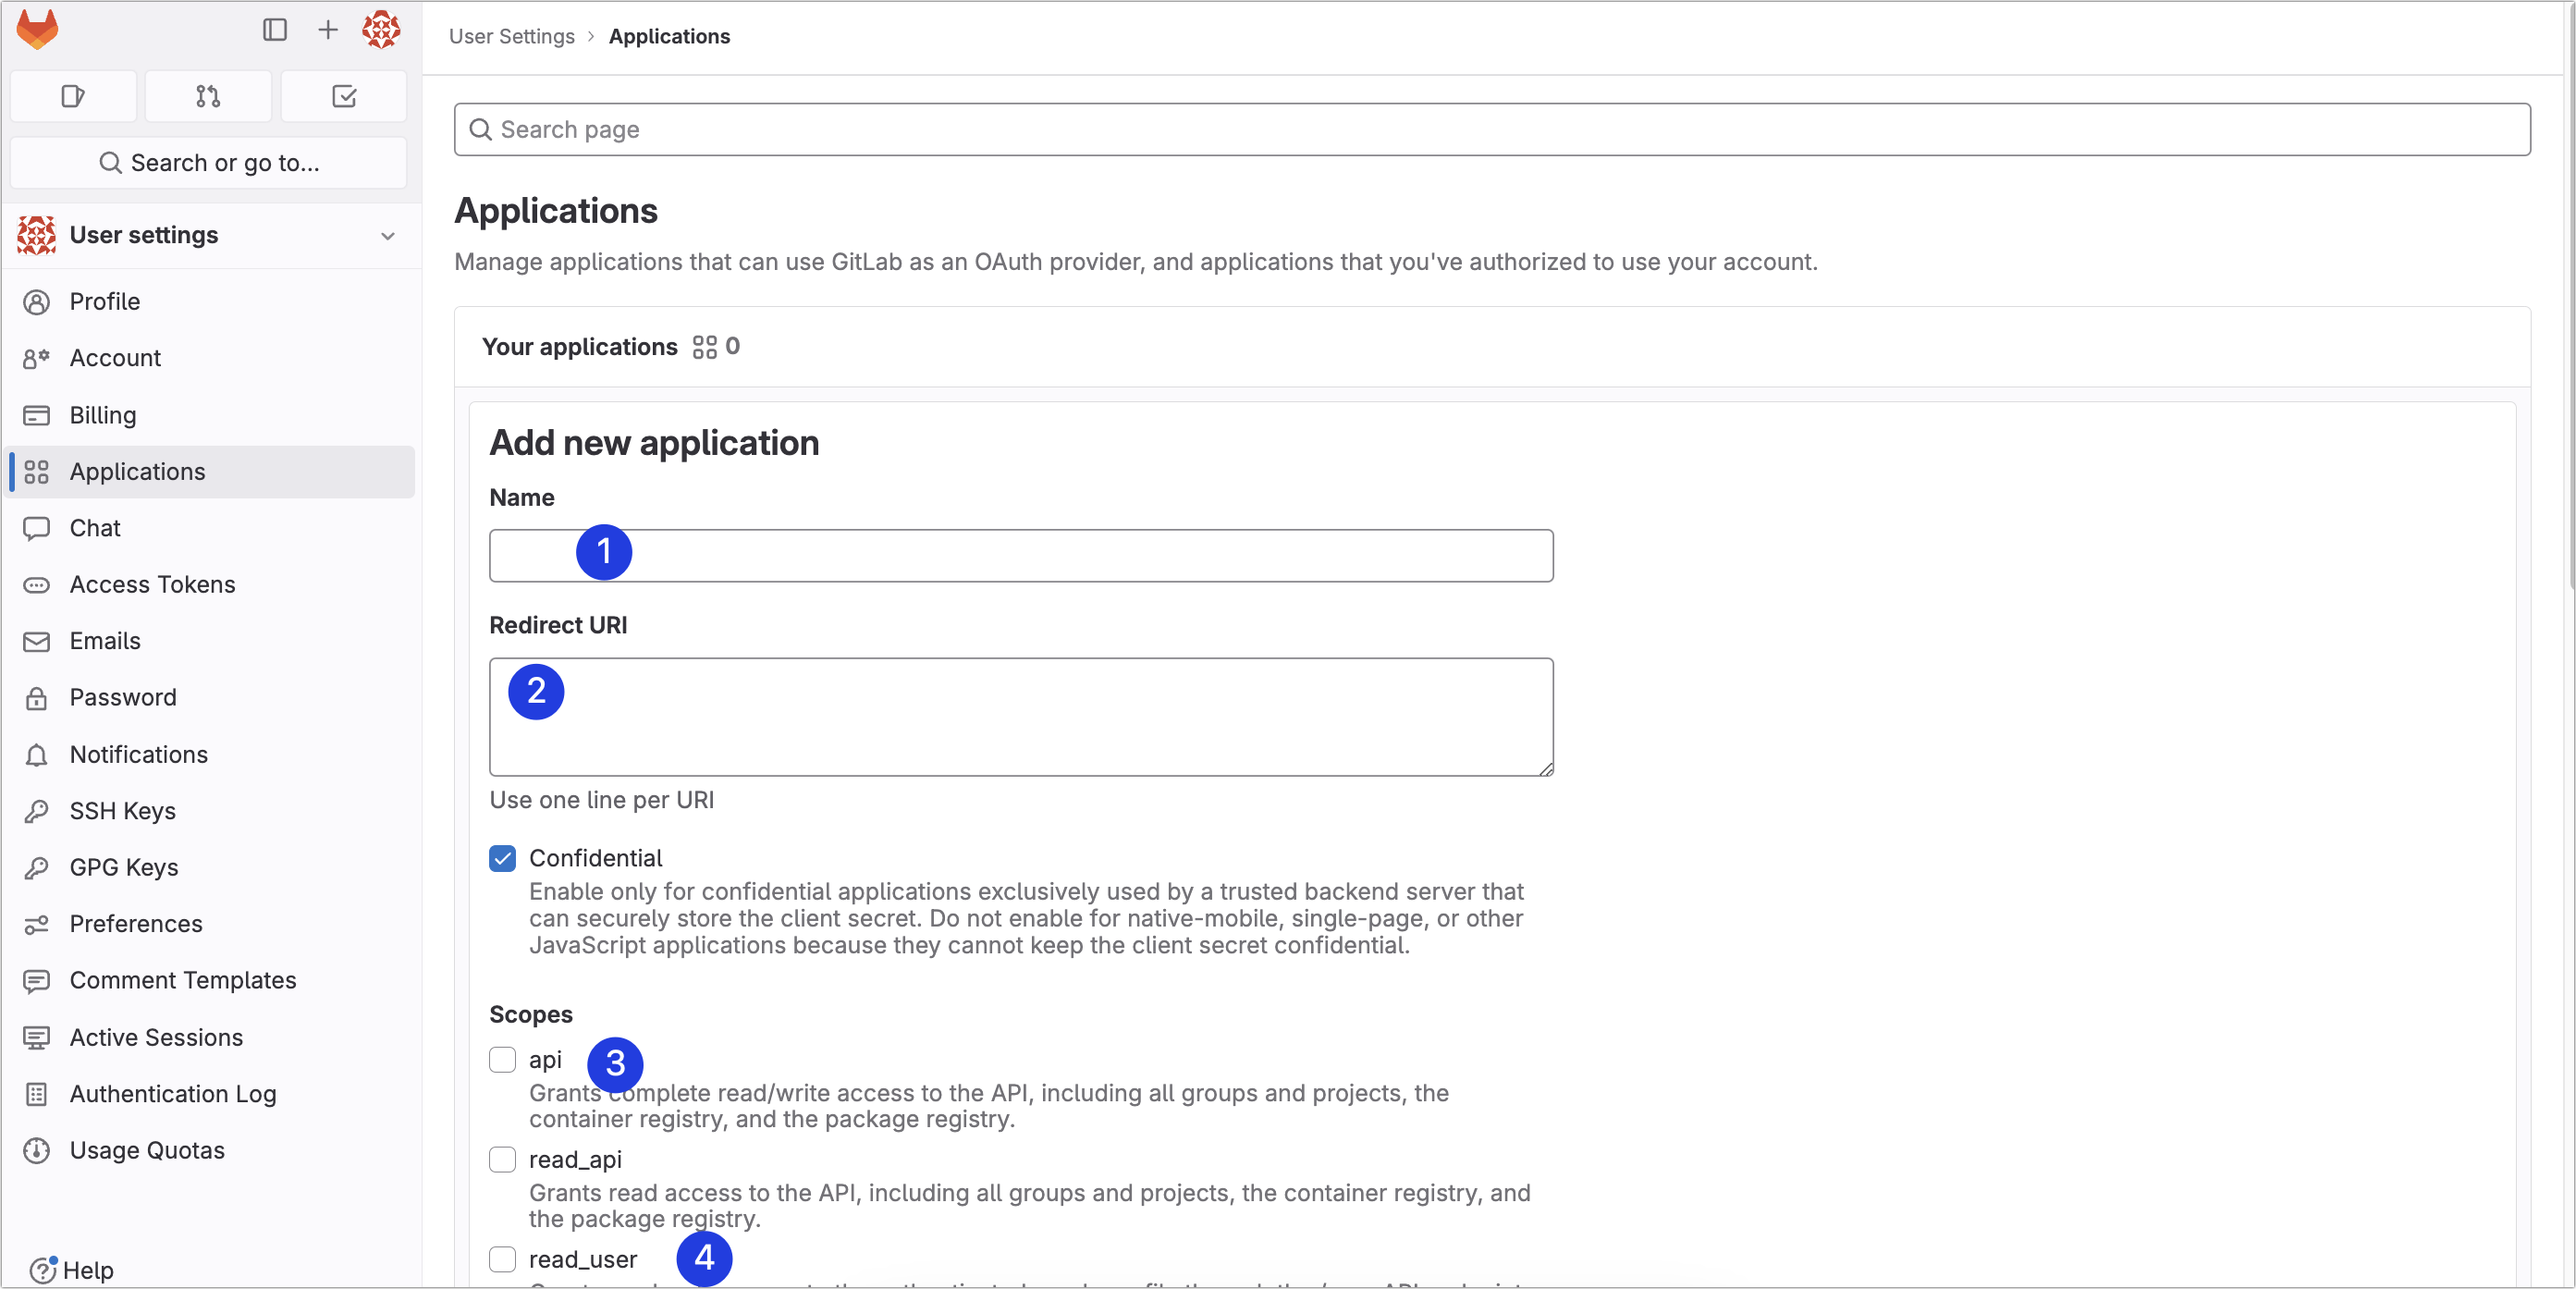This screenshot has width=2576, height=1289.
Task: Open merge requests icon button
Action: point(208,96)
